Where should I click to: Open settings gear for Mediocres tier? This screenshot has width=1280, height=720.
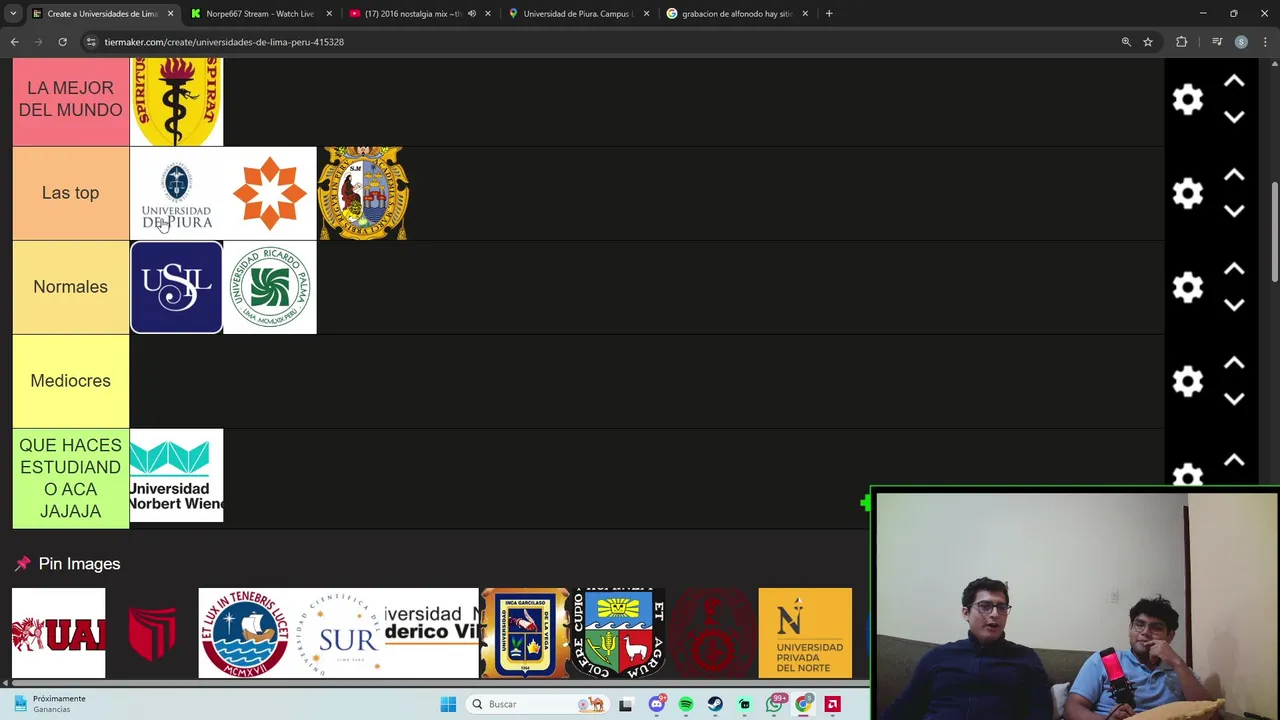pos(1187,381)
